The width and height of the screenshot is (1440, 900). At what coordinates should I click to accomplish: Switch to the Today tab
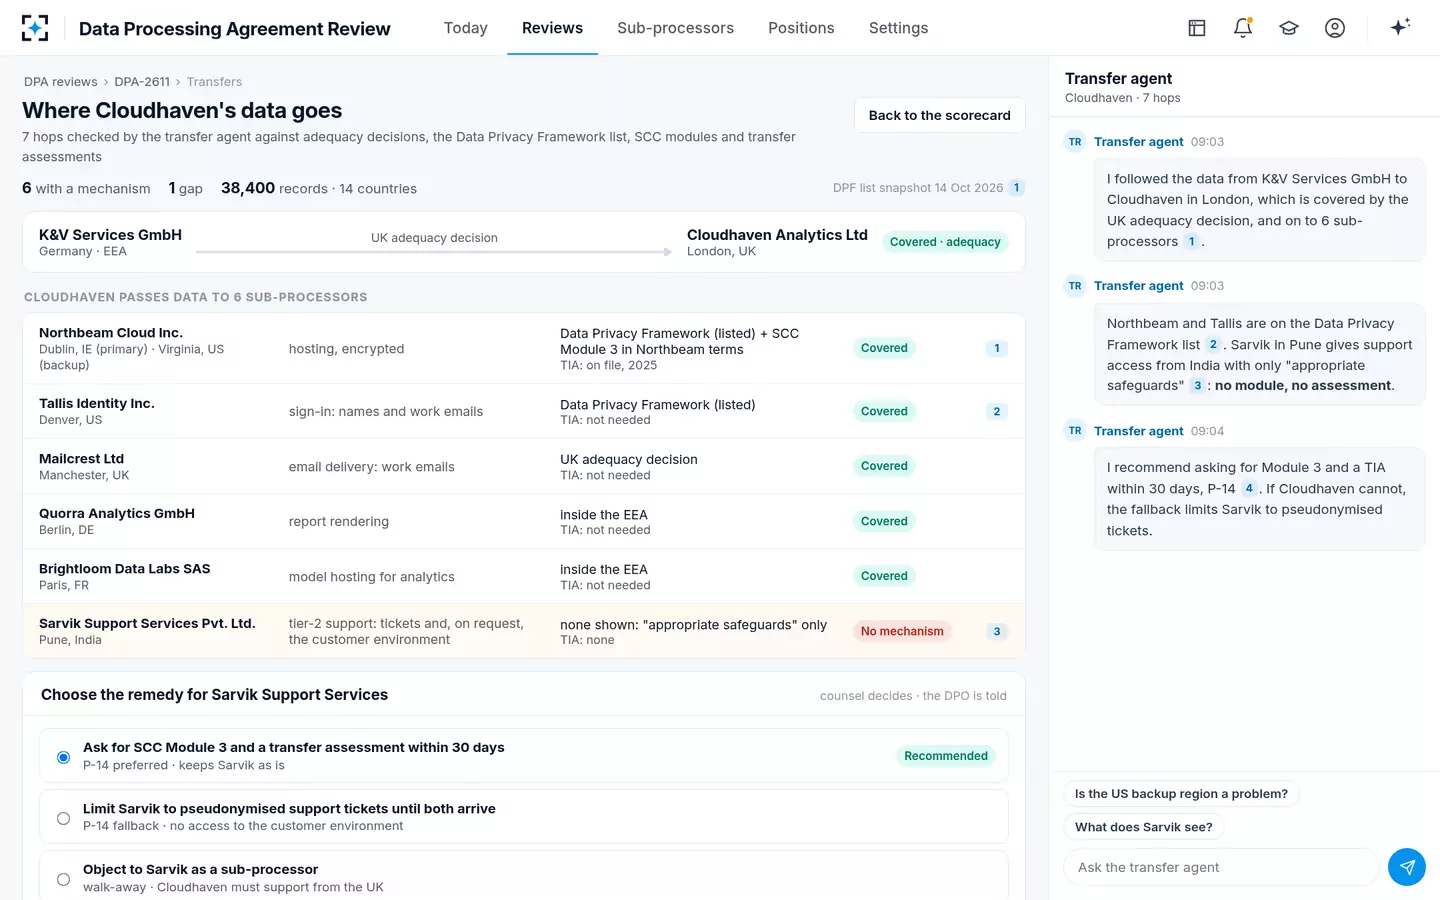coord(466,28)
